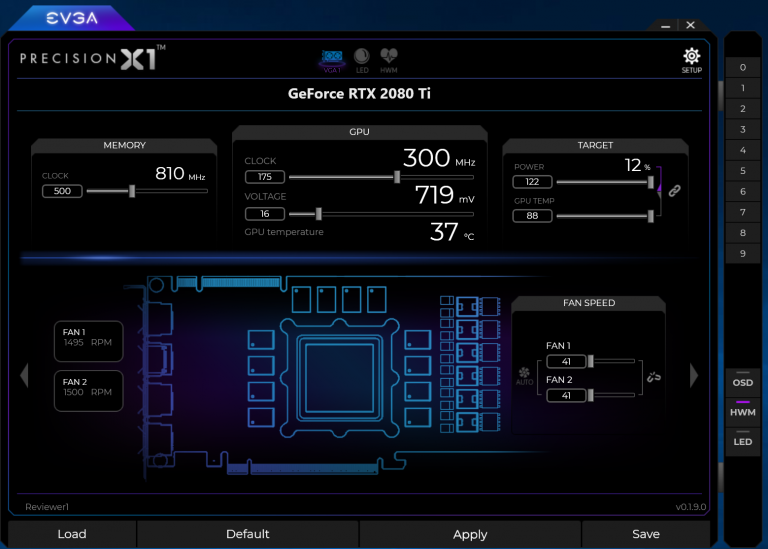
Task: Click the GeForce RTX 2080 Ti title
Action: (359, 94)
